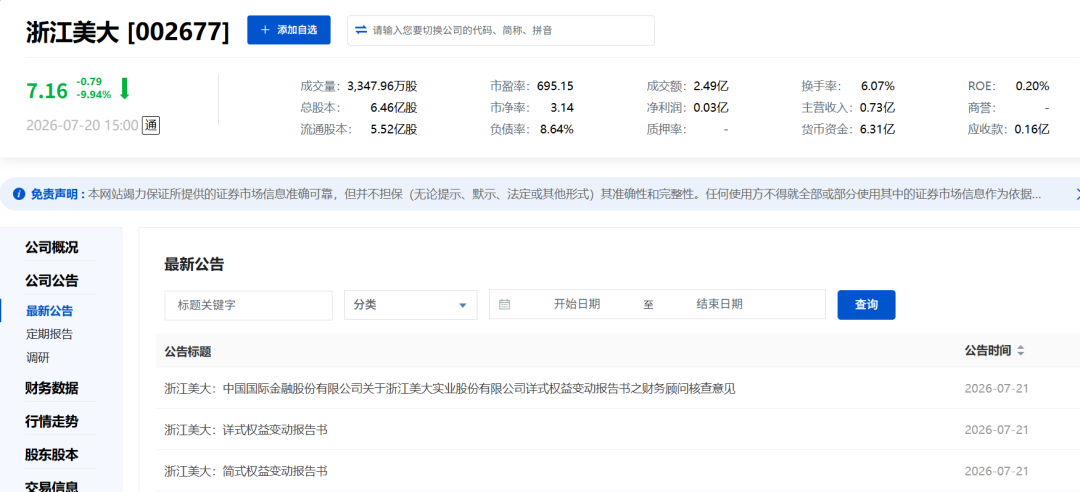Open 股东股本 in the sidebar
Image resolution: width=1080 pixels, height=492 pixels.
pyautogui.click(x=52, y=455)
